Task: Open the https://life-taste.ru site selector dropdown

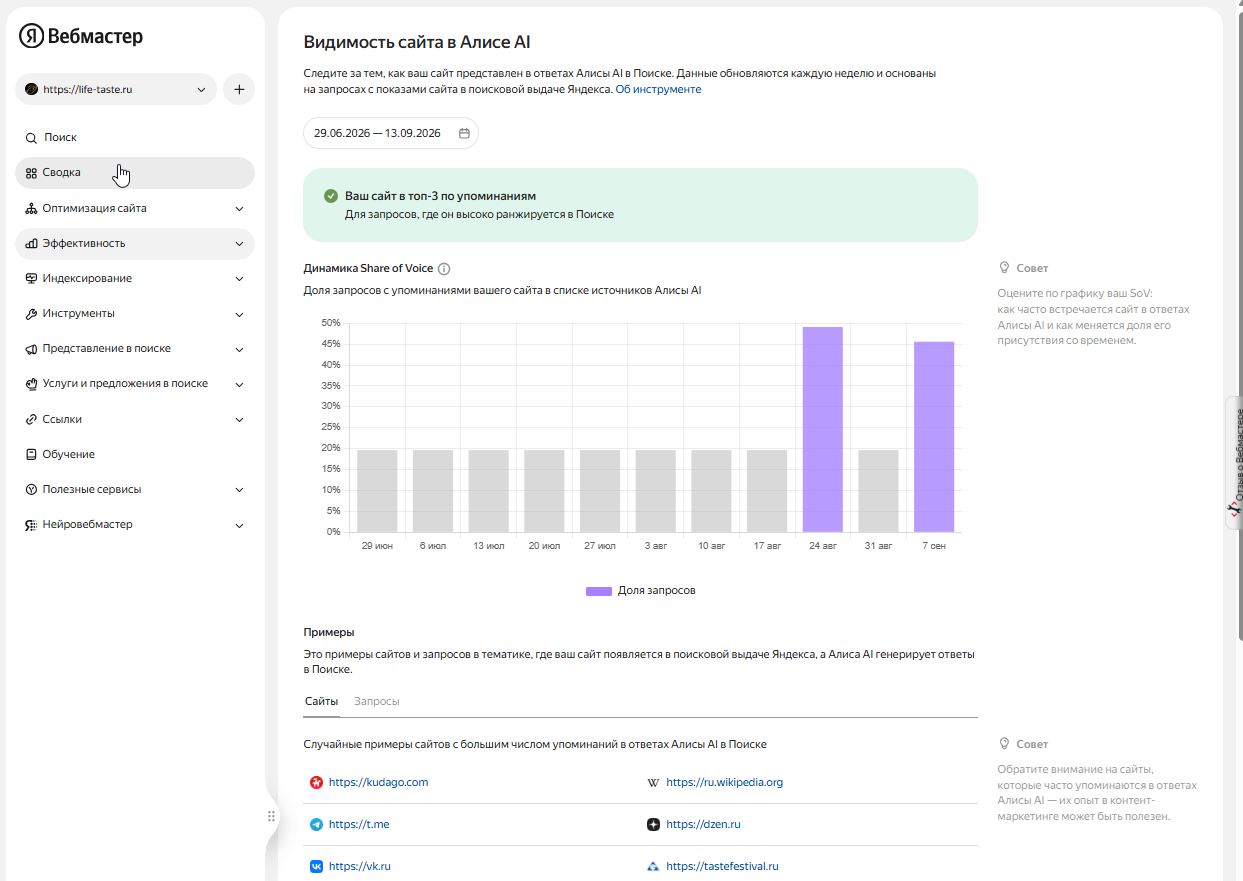Action: tap(116, 89)
